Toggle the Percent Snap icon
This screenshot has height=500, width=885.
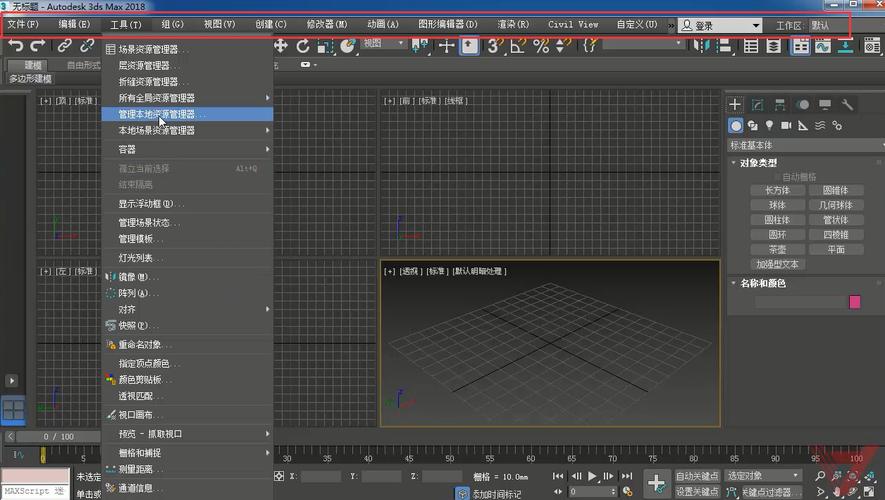pyautogui.click(x=541, y=46)
